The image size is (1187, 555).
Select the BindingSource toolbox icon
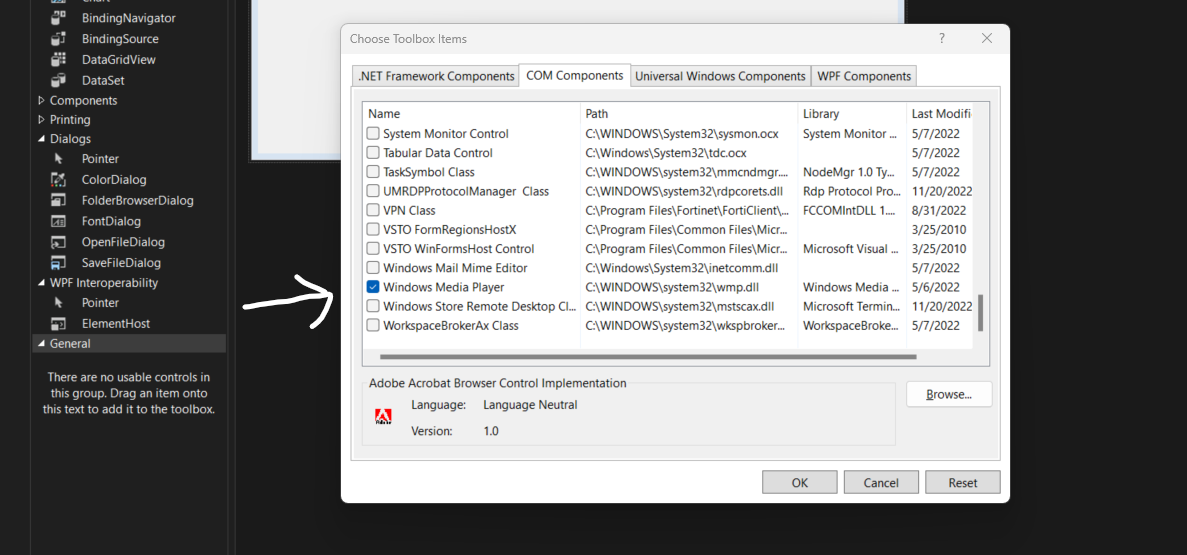click(58, 39)
